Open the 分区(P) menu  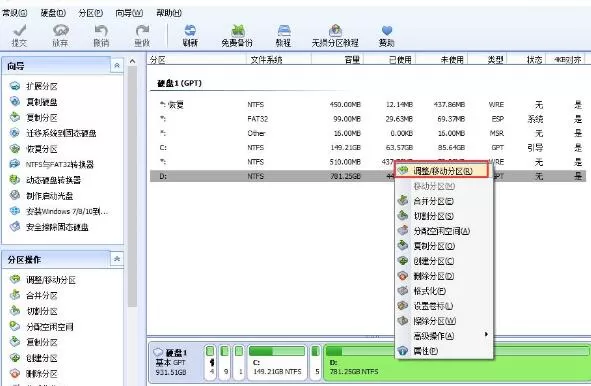(90, 13)
